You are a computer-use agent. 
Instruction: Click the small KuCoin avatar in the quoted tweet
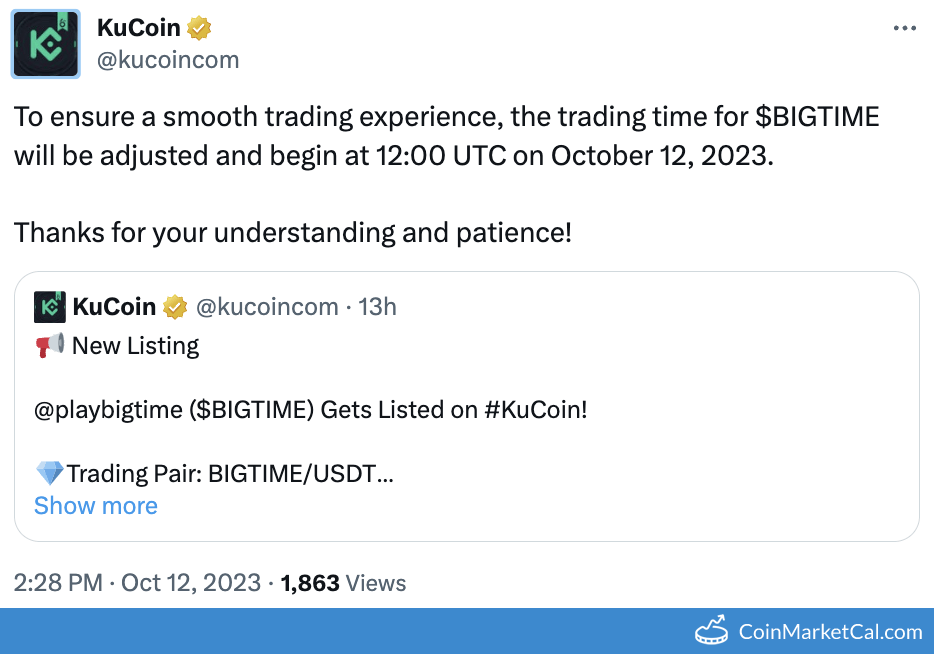50,307
